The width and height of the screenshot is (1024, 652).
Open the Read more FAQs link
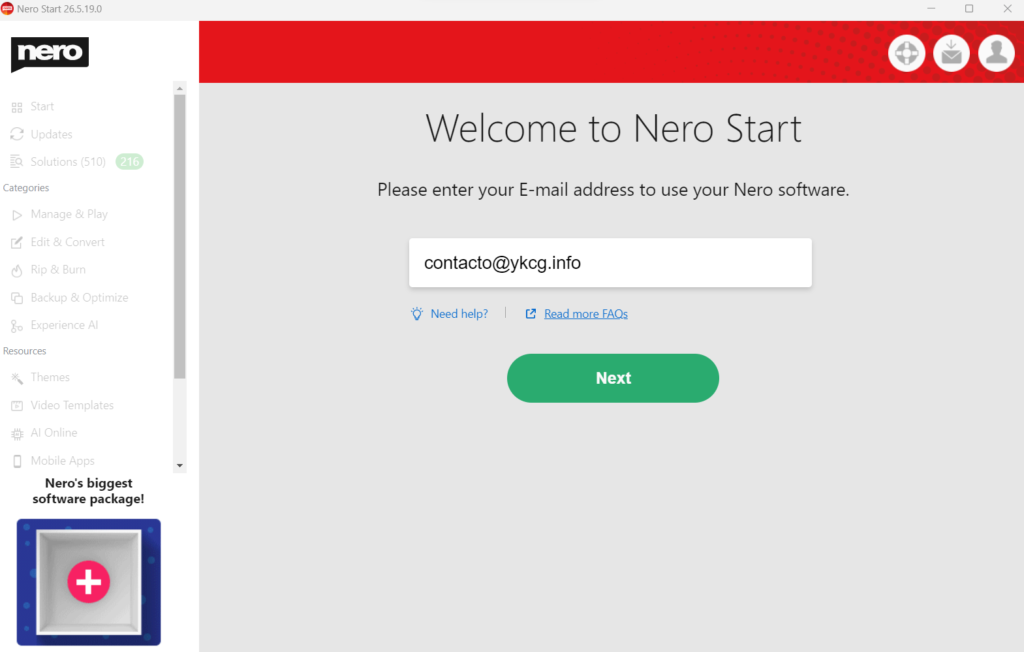click(x=586, y=314)
